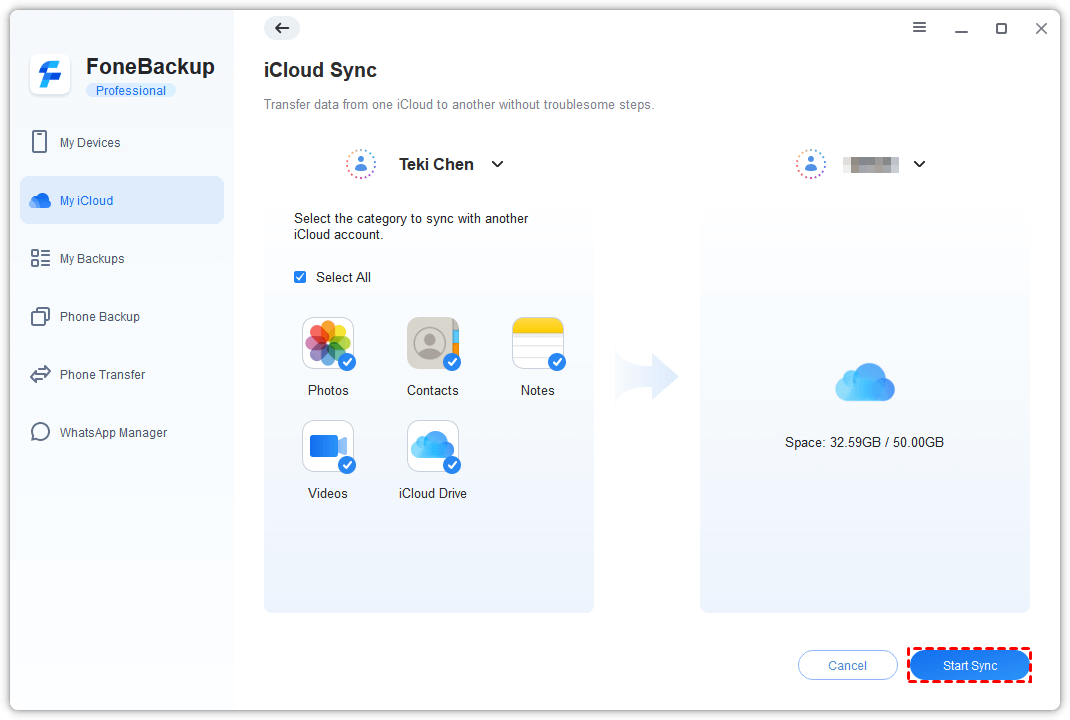Select the Photos category icon
The height and width of the screenshot is (720, 1070).
tap(328, 343)
